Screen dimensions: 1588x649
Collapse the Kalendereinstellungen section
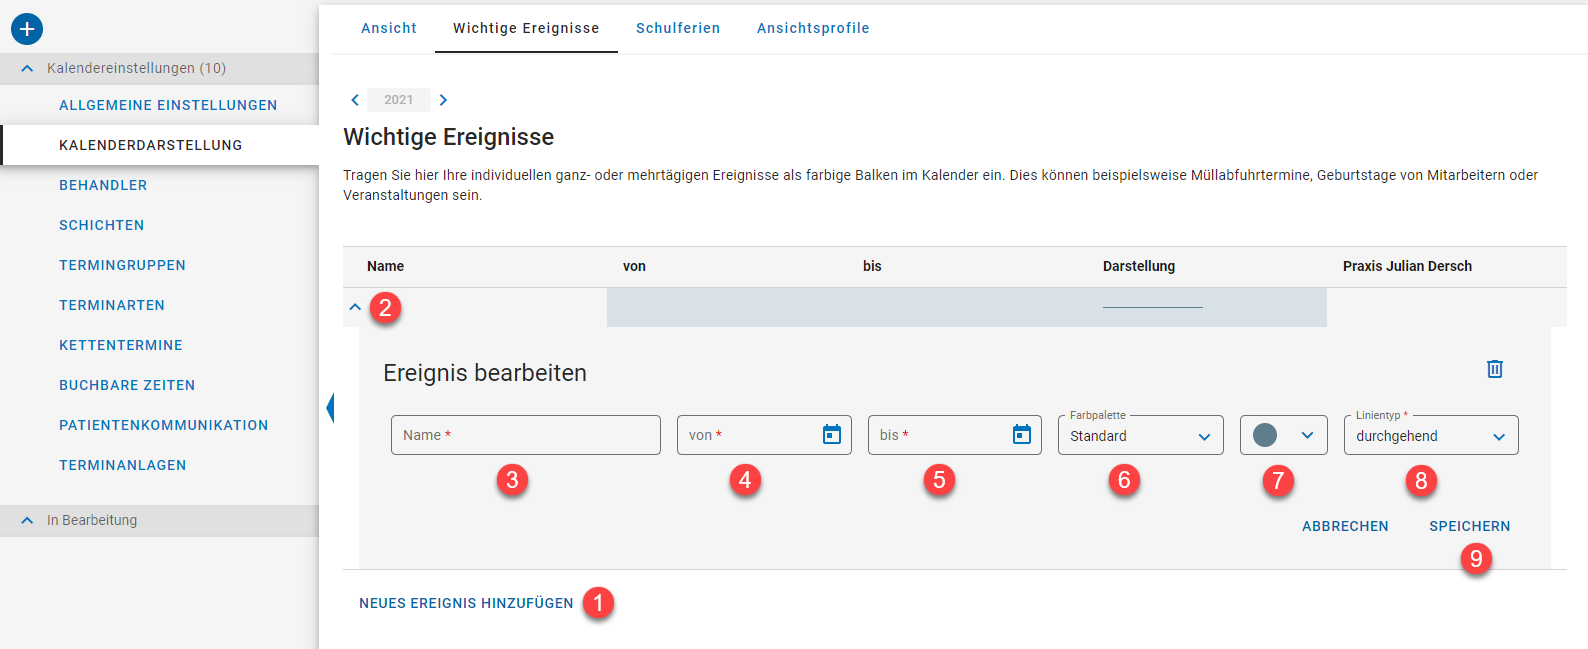click(27, 69)
